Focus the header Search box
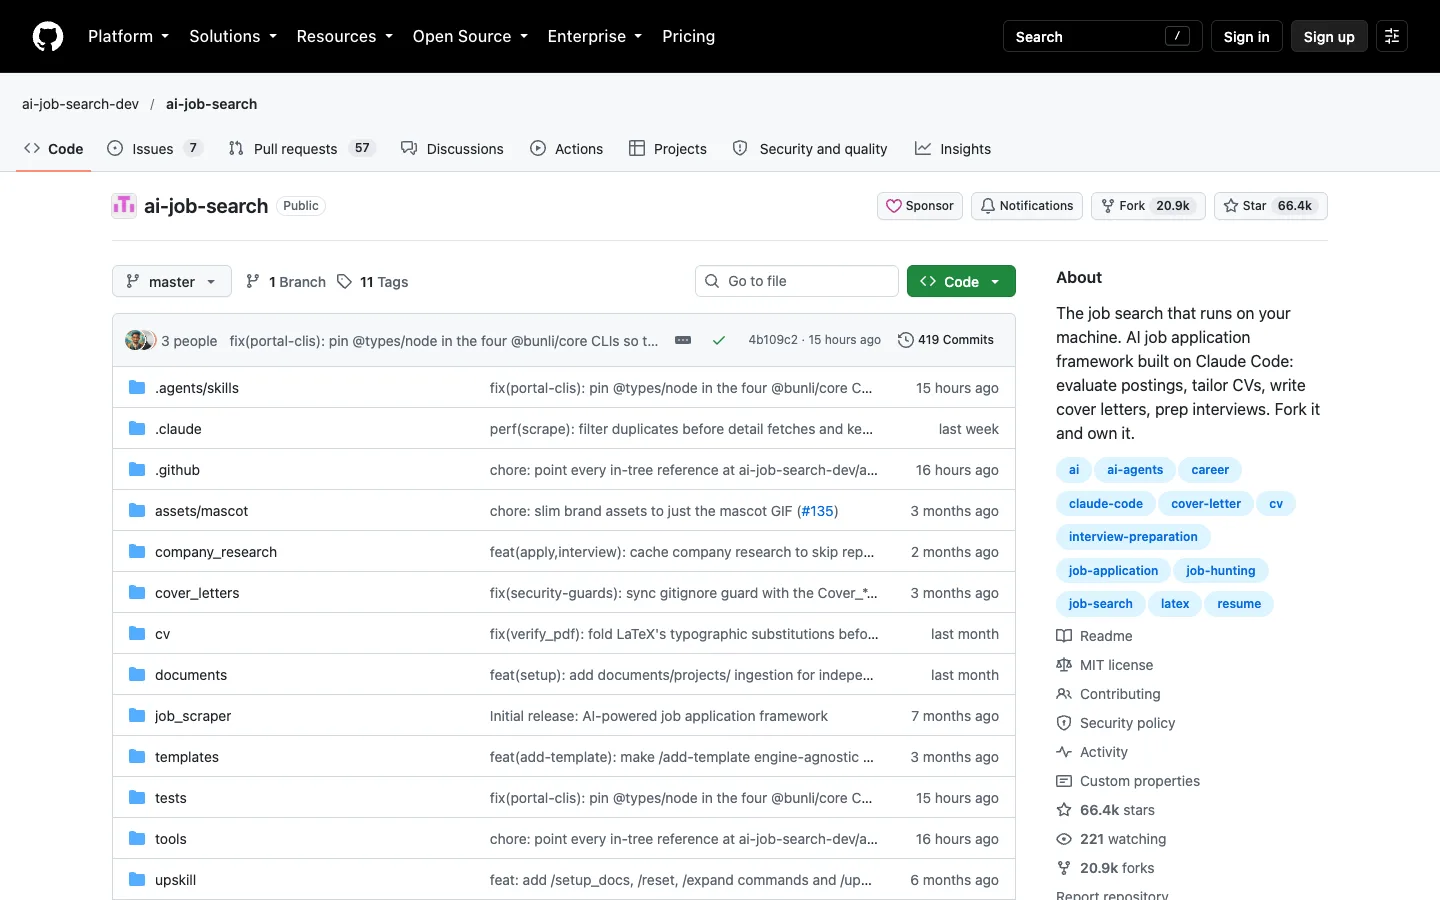 tap(1103, 36)
